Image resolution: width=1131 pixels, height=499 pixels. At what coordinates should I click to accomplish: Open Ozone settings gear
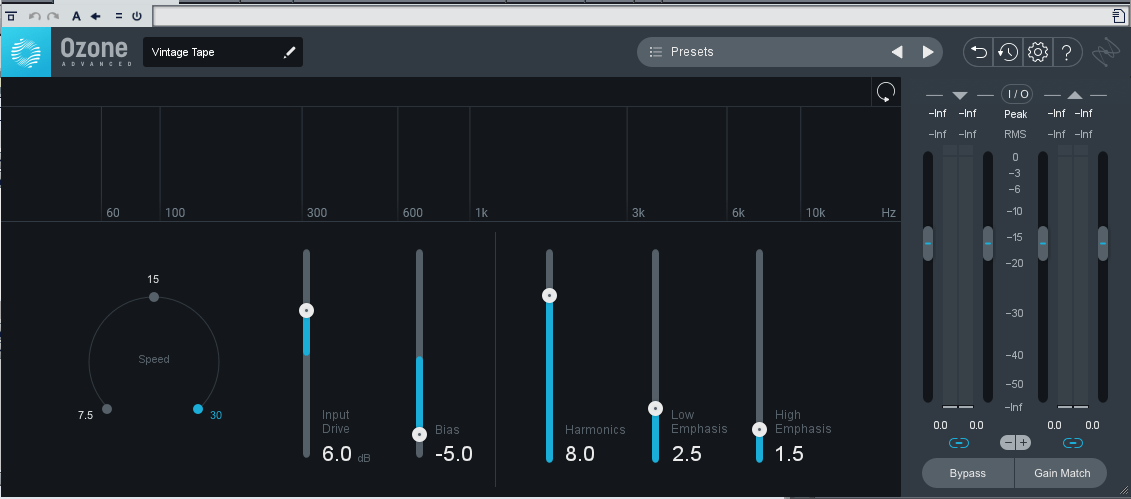pos(1037,52)
